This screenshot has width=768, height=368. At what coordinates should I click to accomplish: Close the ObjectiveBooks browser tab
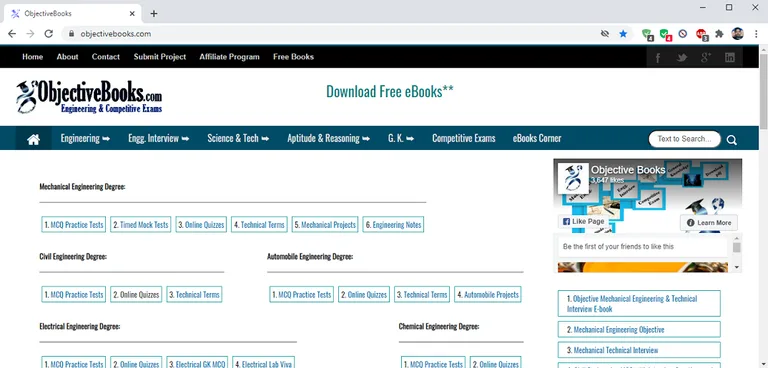click(132, 14)
